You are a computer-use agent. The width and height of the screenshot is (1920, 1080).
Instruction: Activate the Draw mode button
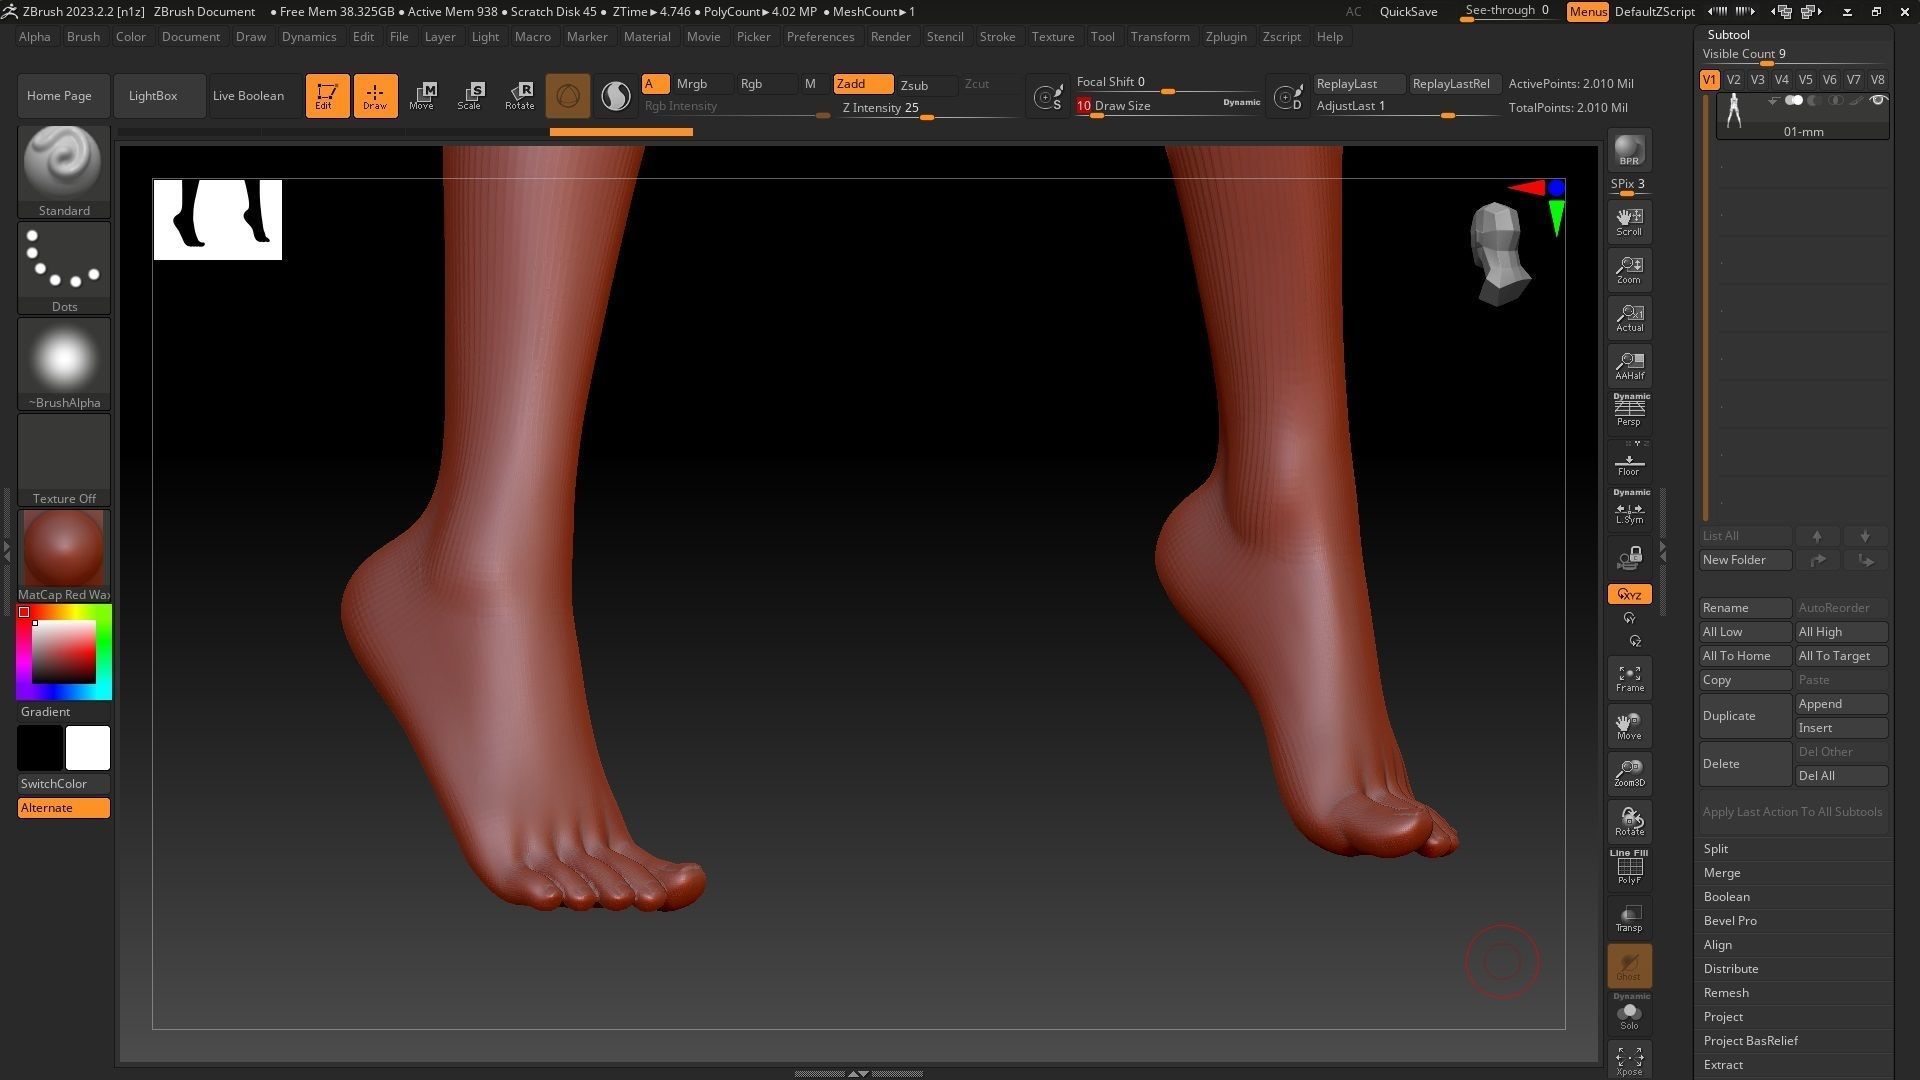375,96
